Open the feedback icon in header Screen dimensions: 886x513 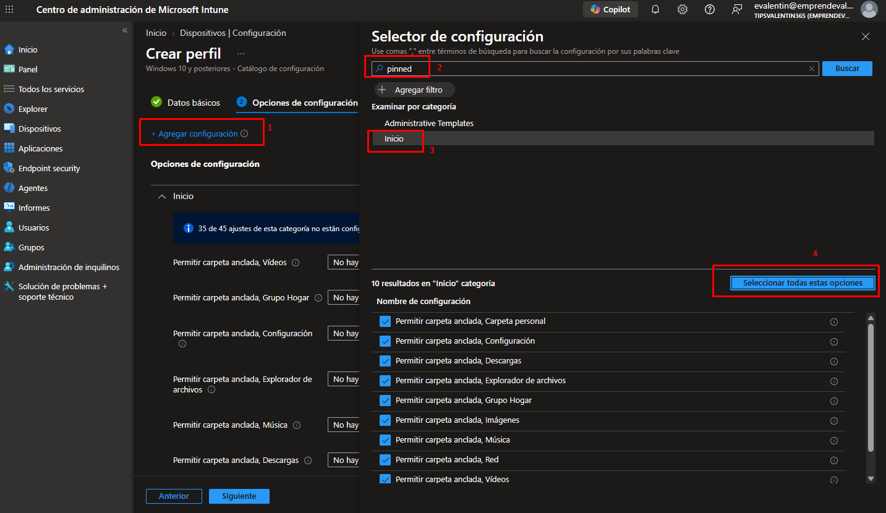click(737, 10)
